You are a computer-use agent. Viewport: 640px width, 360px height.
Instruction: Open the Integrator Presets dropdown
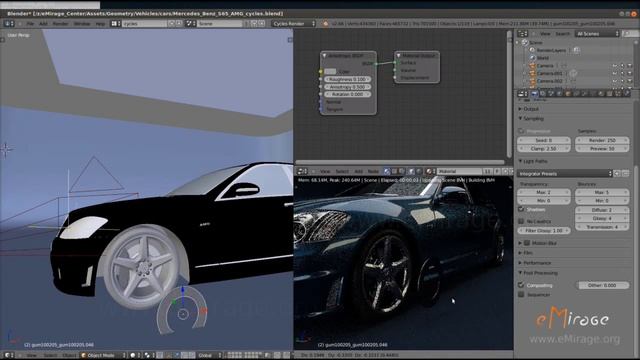[x=565, y=173]
